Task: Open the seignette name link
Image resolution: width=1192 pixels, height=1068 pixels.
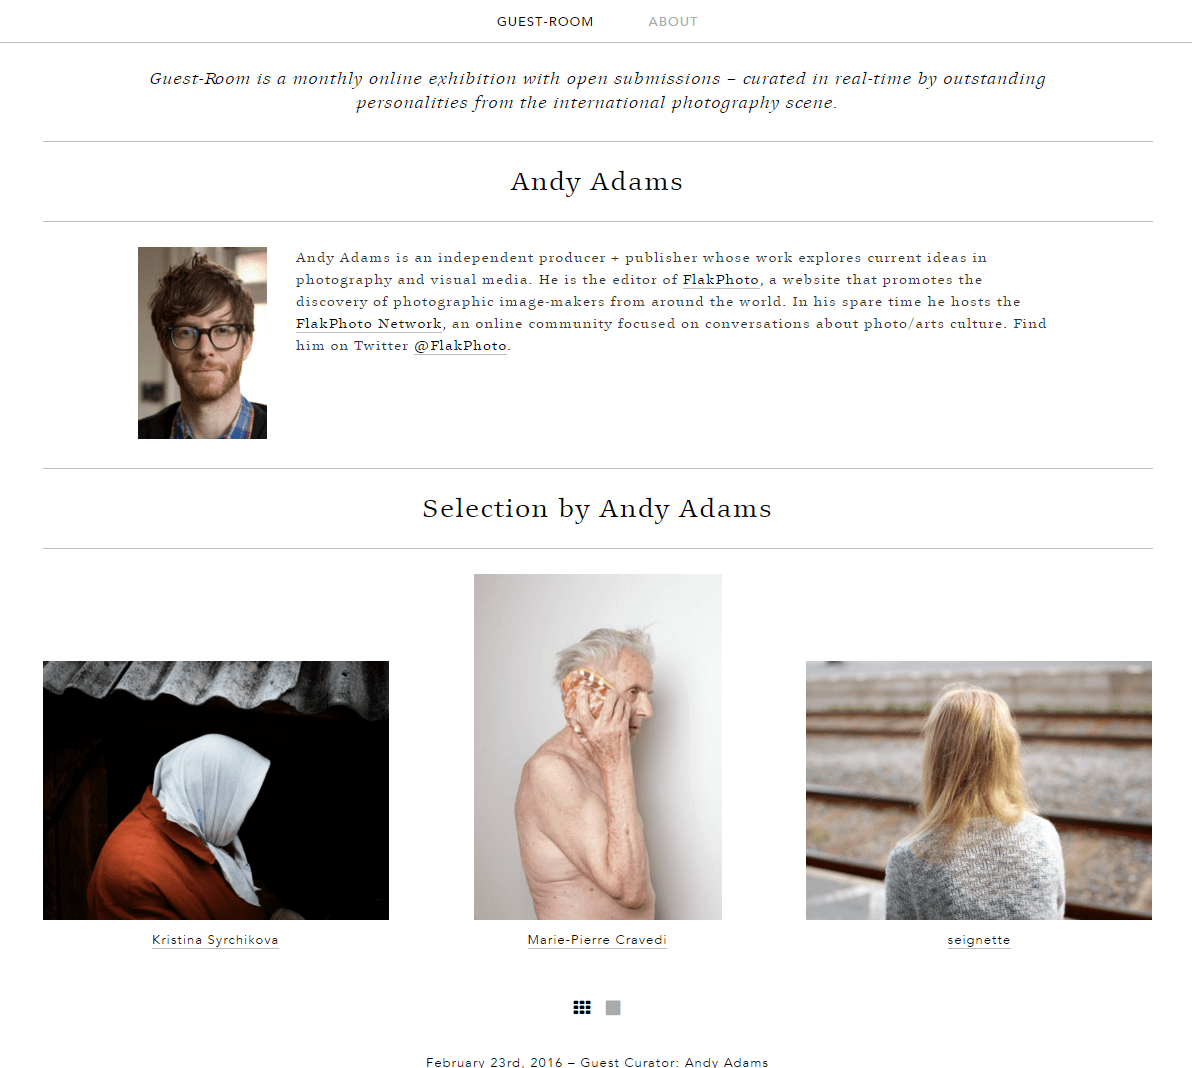Action: (x=978, y=940)
